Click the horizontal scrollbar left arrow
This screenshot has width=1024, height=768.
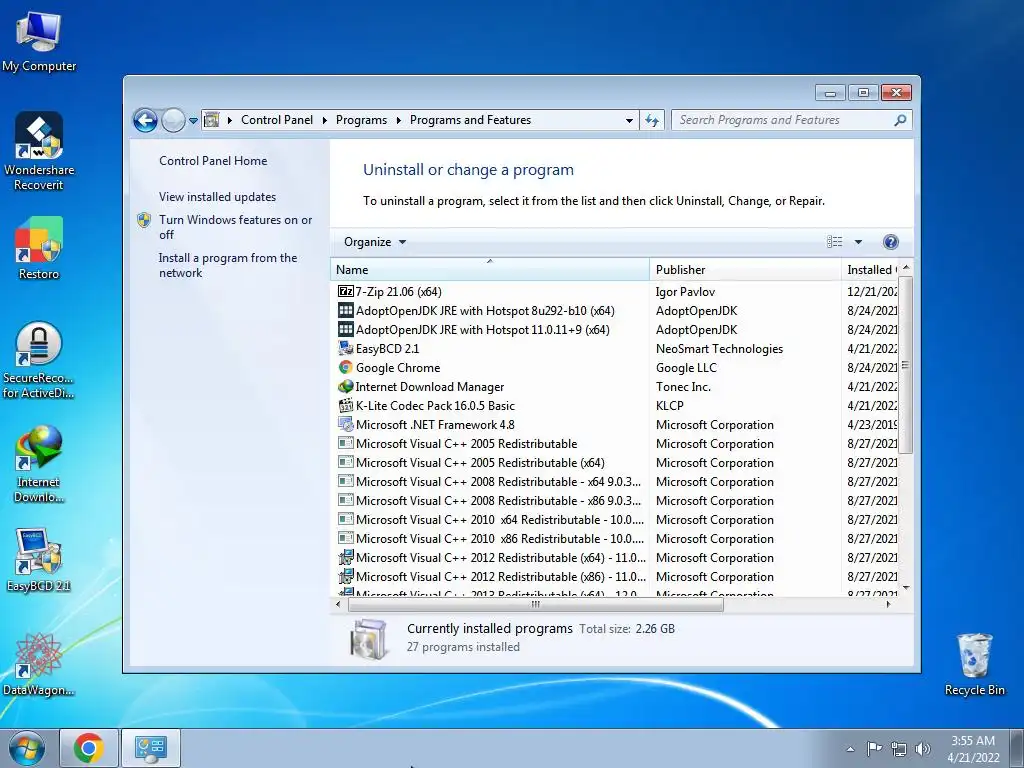338,605
